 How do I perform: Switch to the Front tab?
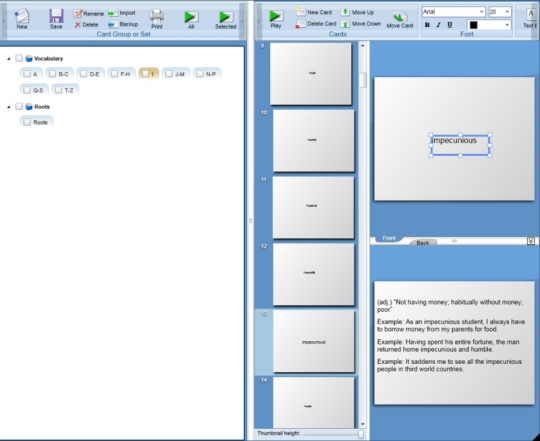389,238
